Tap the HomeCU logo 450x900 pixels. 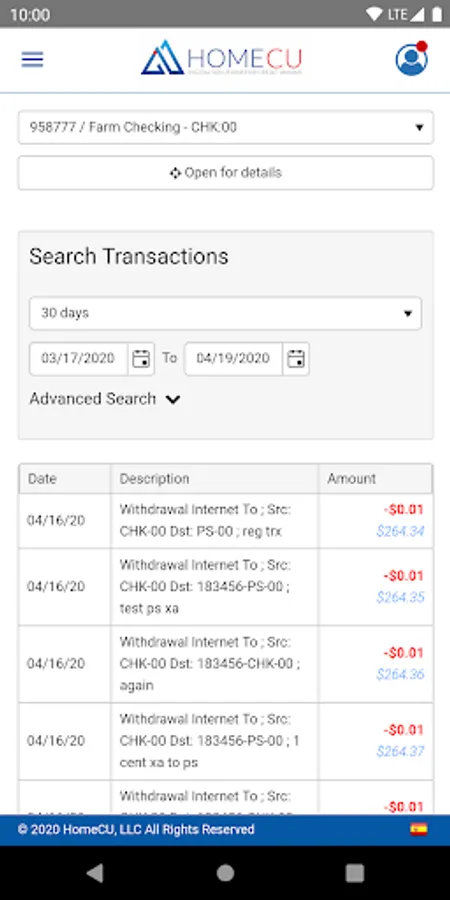[222, 58]
